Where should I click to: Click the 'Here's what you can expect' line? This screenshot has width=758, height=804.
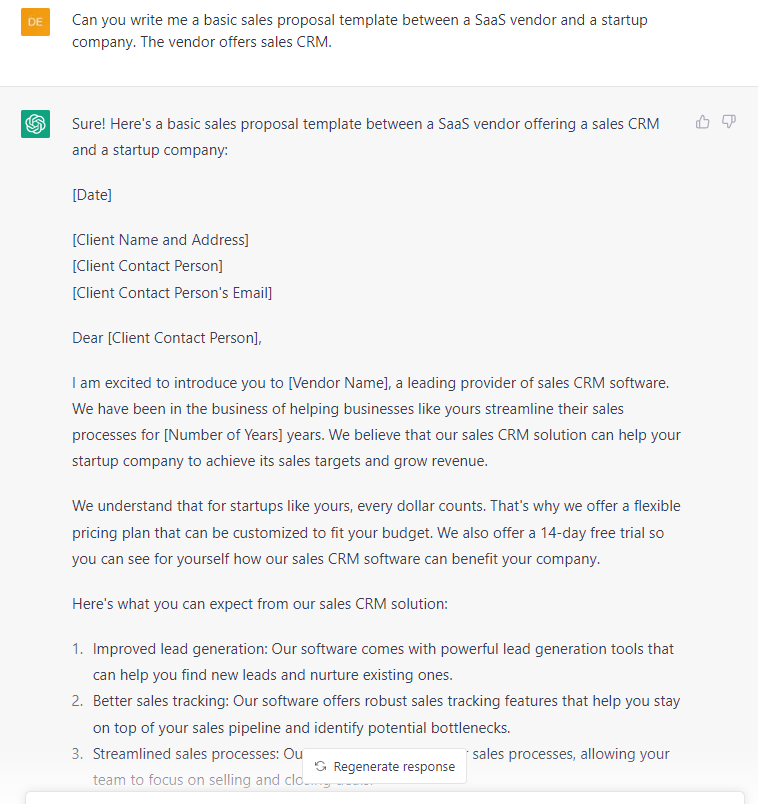(260, 604)
